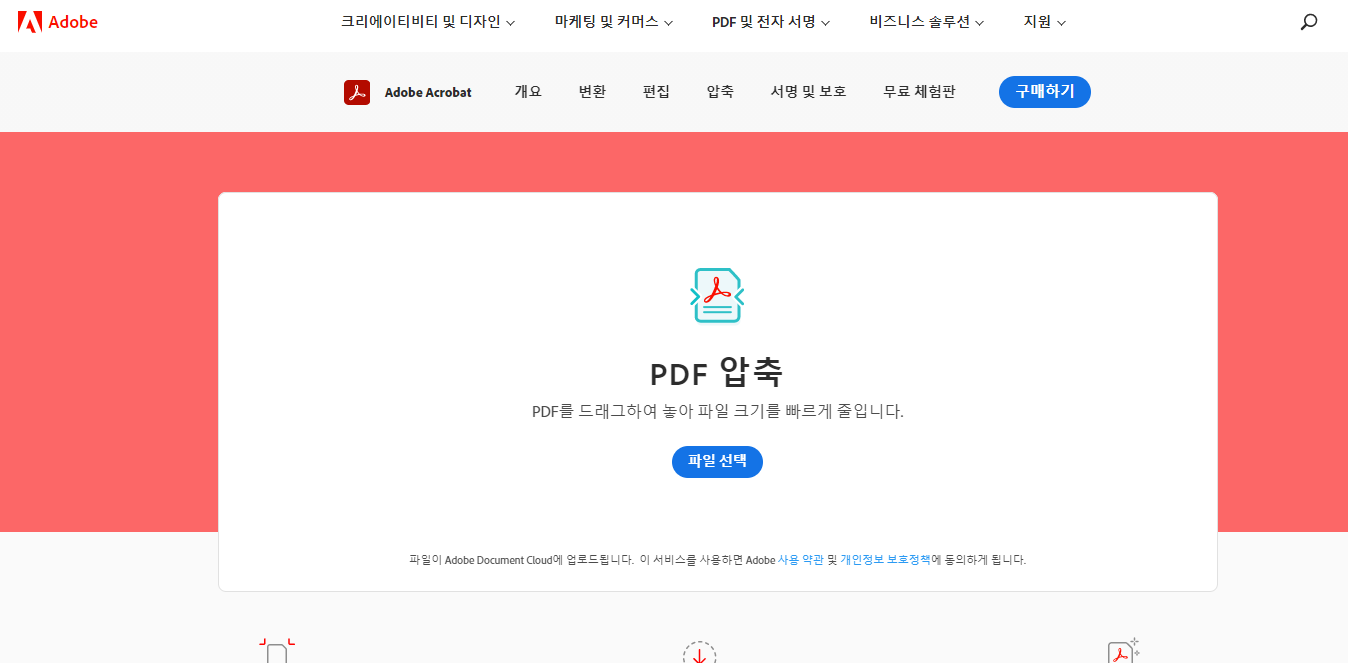Open the 사용 약관 link
Image resolution: width=1348 pixels, height=663 pixels.
801,560
